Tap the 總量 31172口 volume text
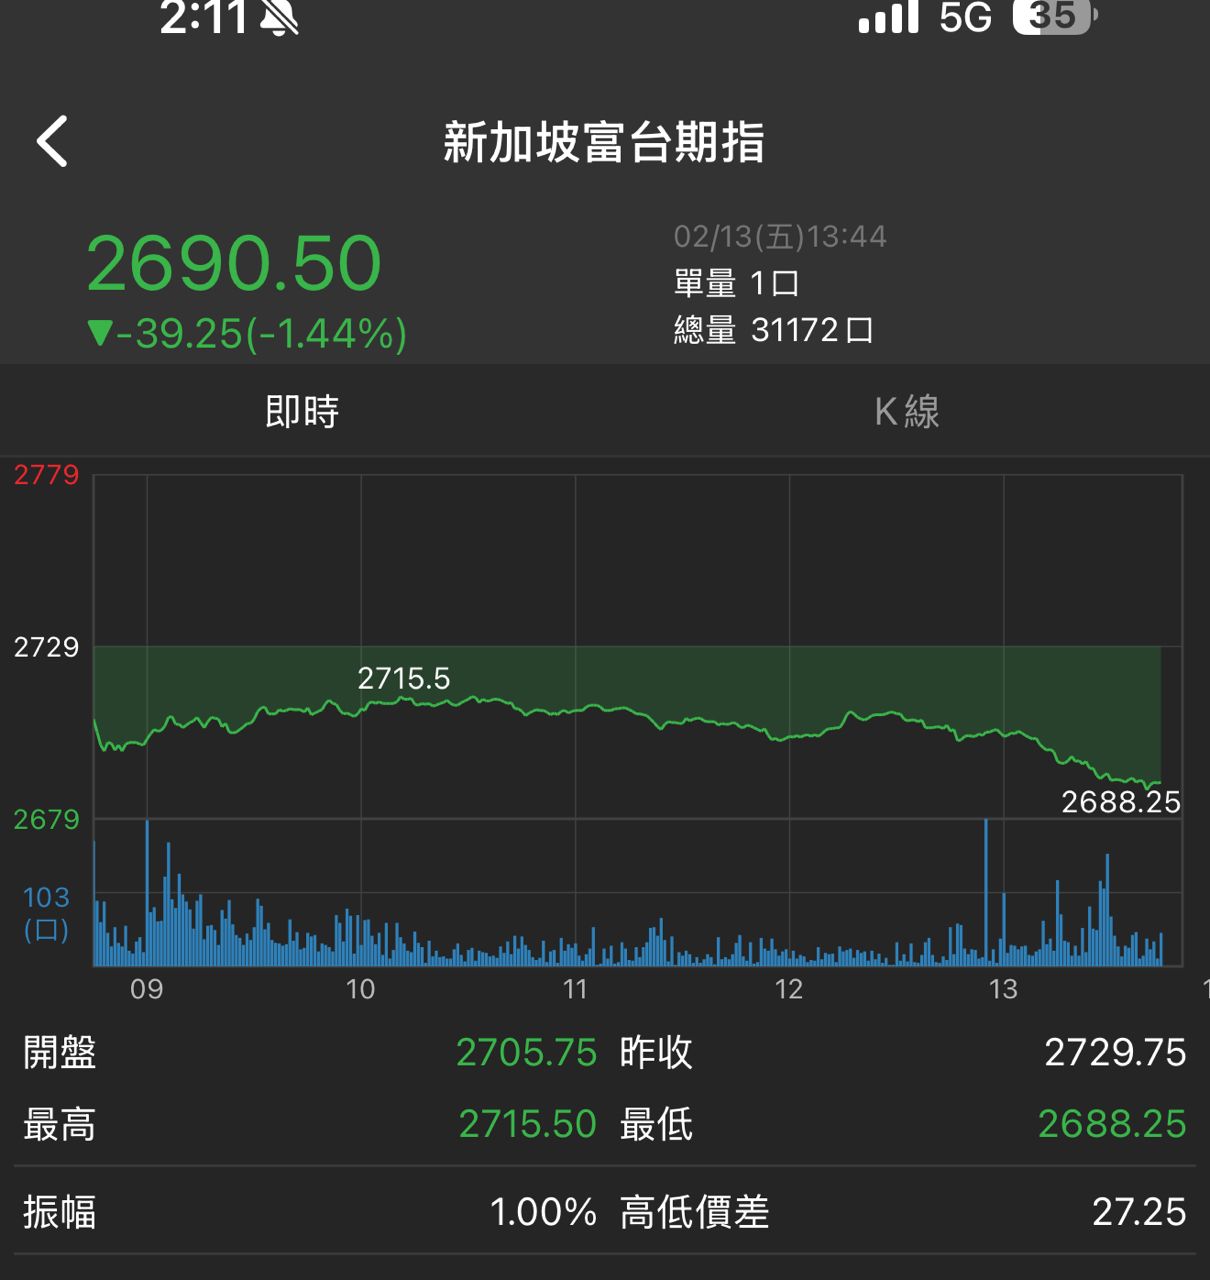 773,330
